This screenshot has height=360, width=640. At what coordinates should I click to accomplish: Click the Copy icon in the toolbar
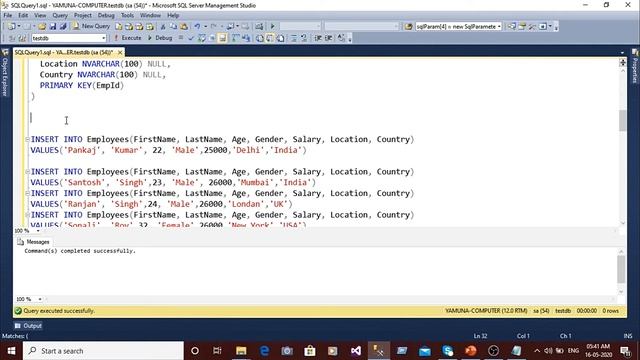(x=173, y=27)
